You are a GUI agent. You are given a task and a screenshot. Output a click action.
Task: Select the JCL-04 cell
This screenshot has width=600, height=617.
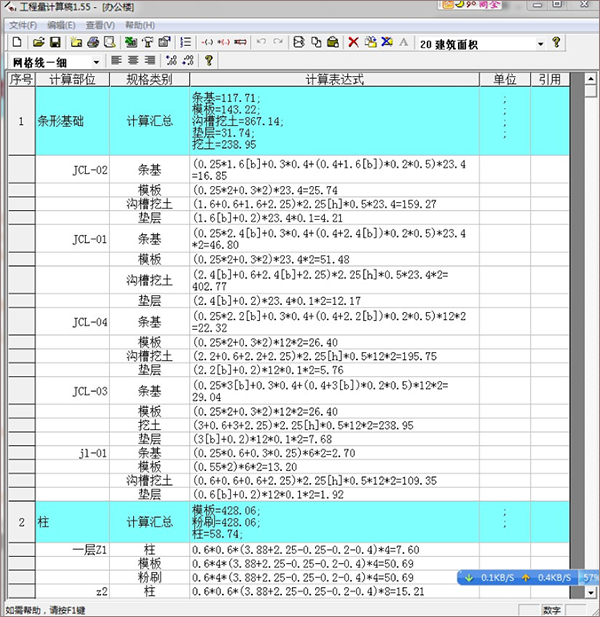click(72, 322)
